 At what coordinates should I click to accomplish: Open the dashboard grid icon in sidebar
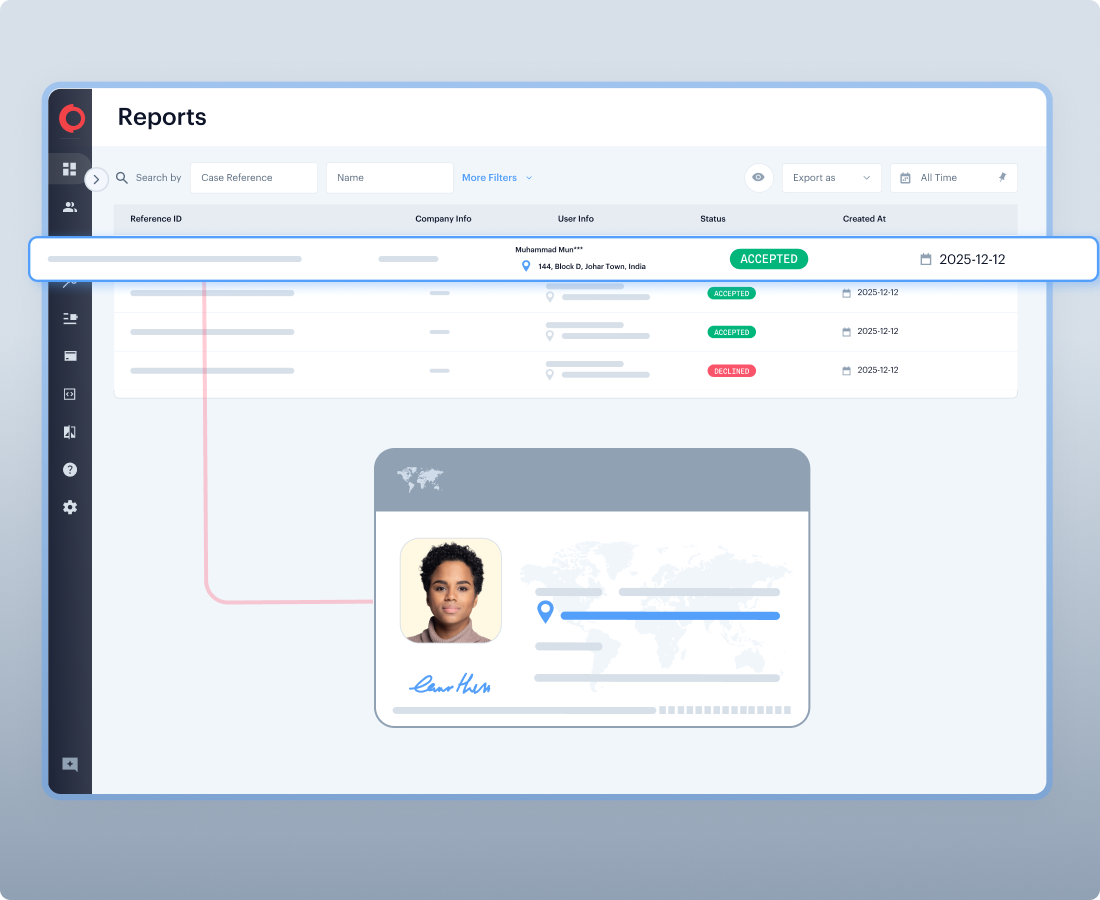[x=70, y=169]
